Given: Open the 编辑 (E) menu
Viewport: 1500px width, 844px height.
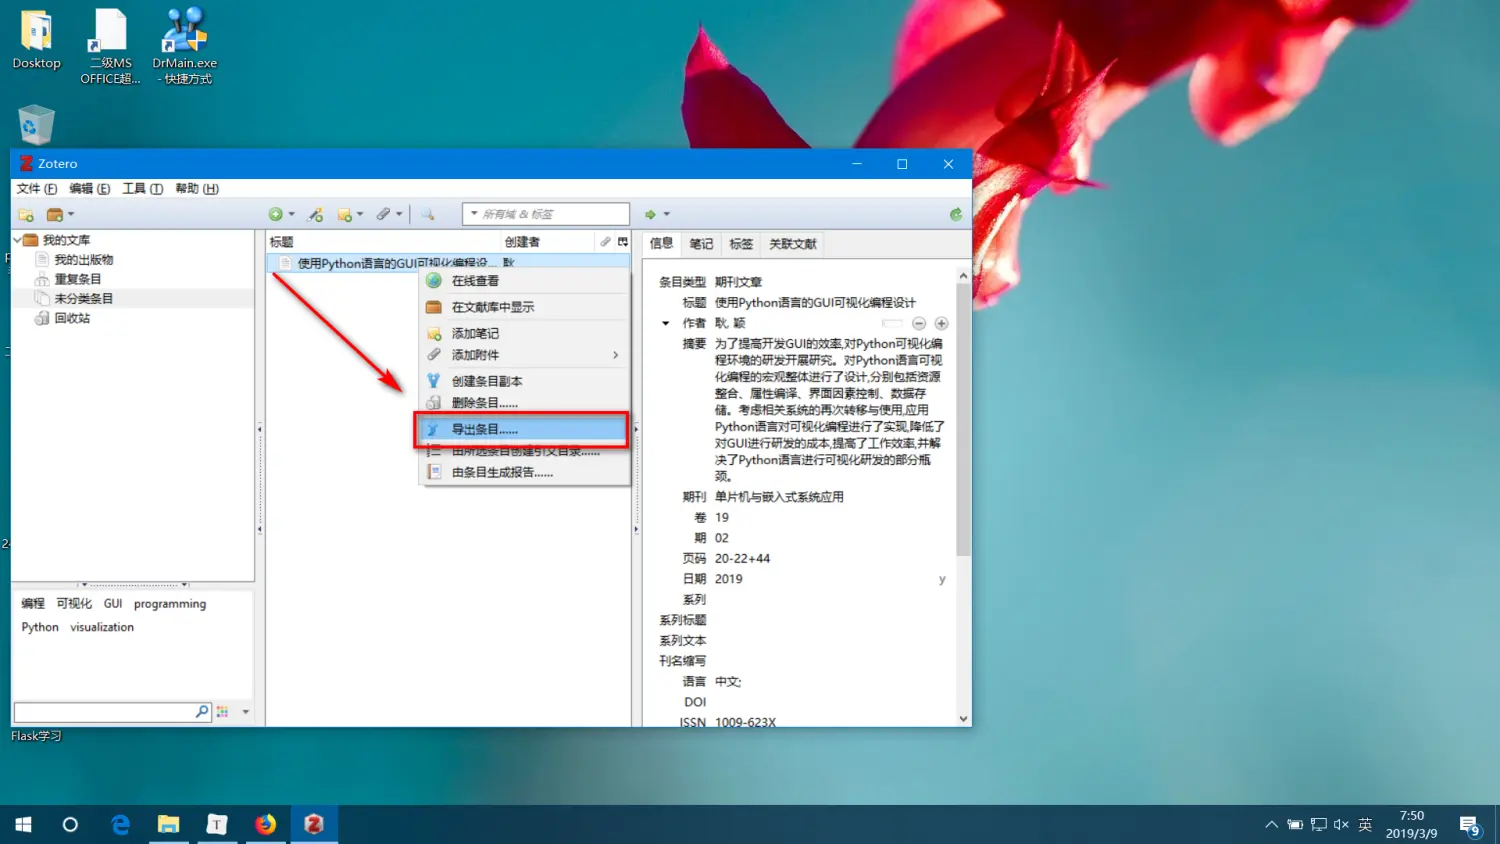Looking at the screenshot, I should 89,188.
